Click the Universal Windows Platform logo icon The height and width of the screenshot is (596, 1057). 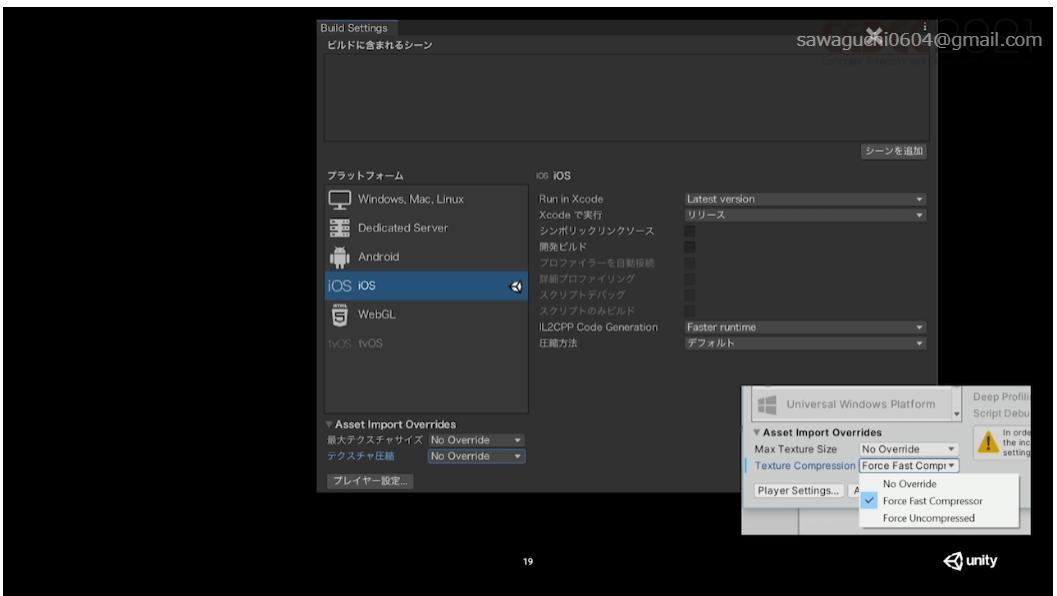click(767, 405)
